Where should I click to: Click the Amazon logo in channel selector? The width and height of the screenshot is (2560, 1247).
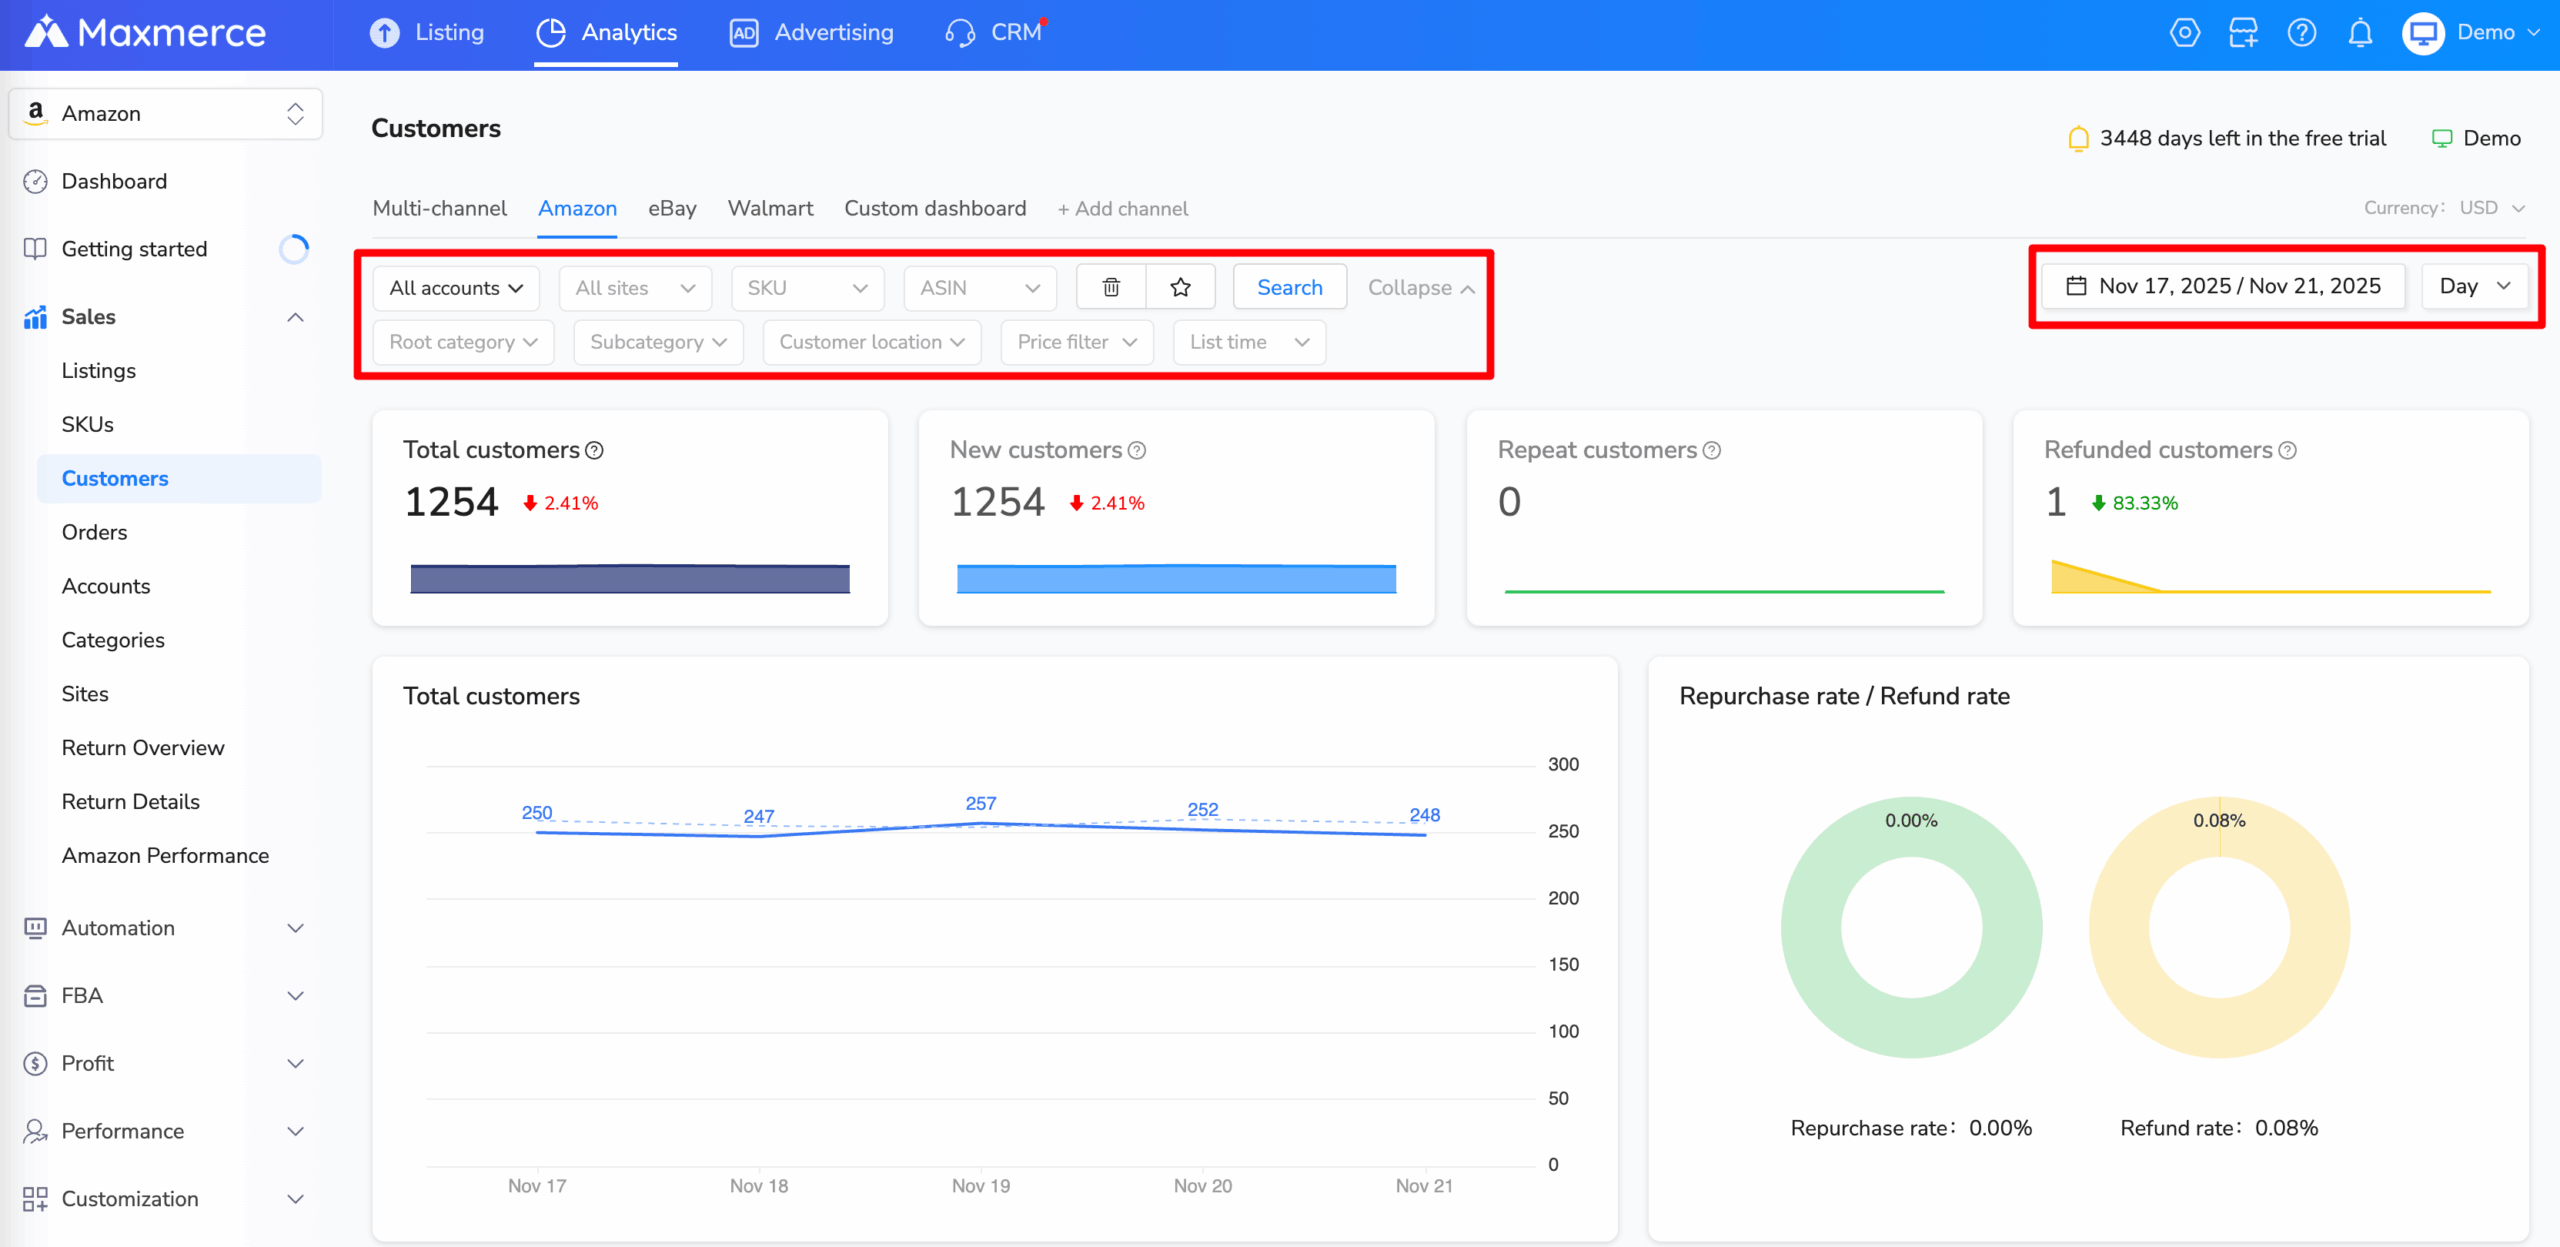click(36, 113)
